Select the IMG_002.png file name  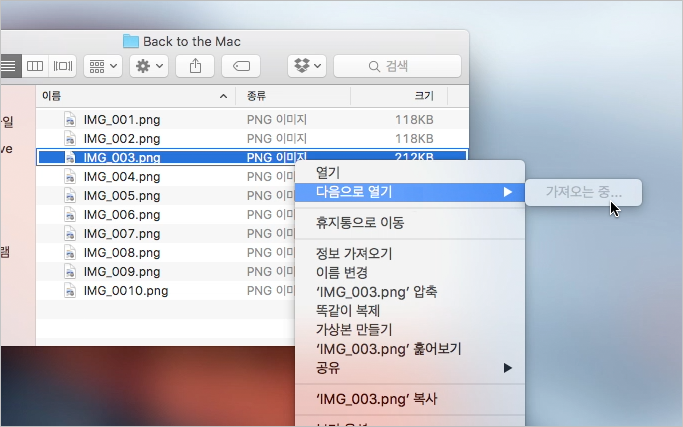click(x=122, y=139)
